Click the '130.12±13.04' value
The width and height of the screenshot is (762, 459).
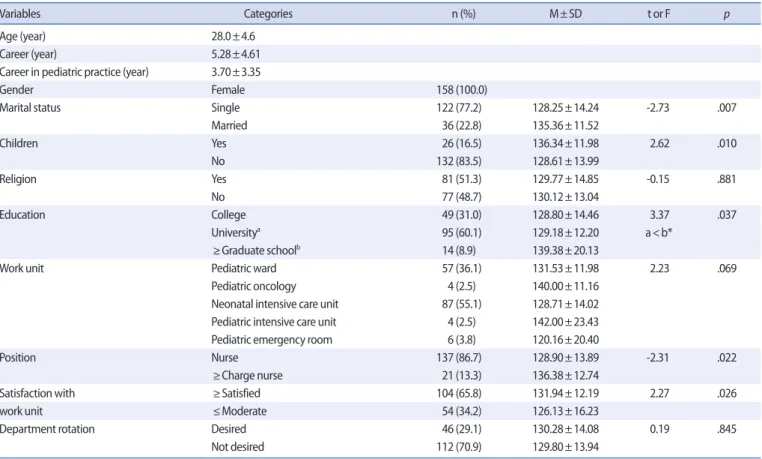click(566, 197)
